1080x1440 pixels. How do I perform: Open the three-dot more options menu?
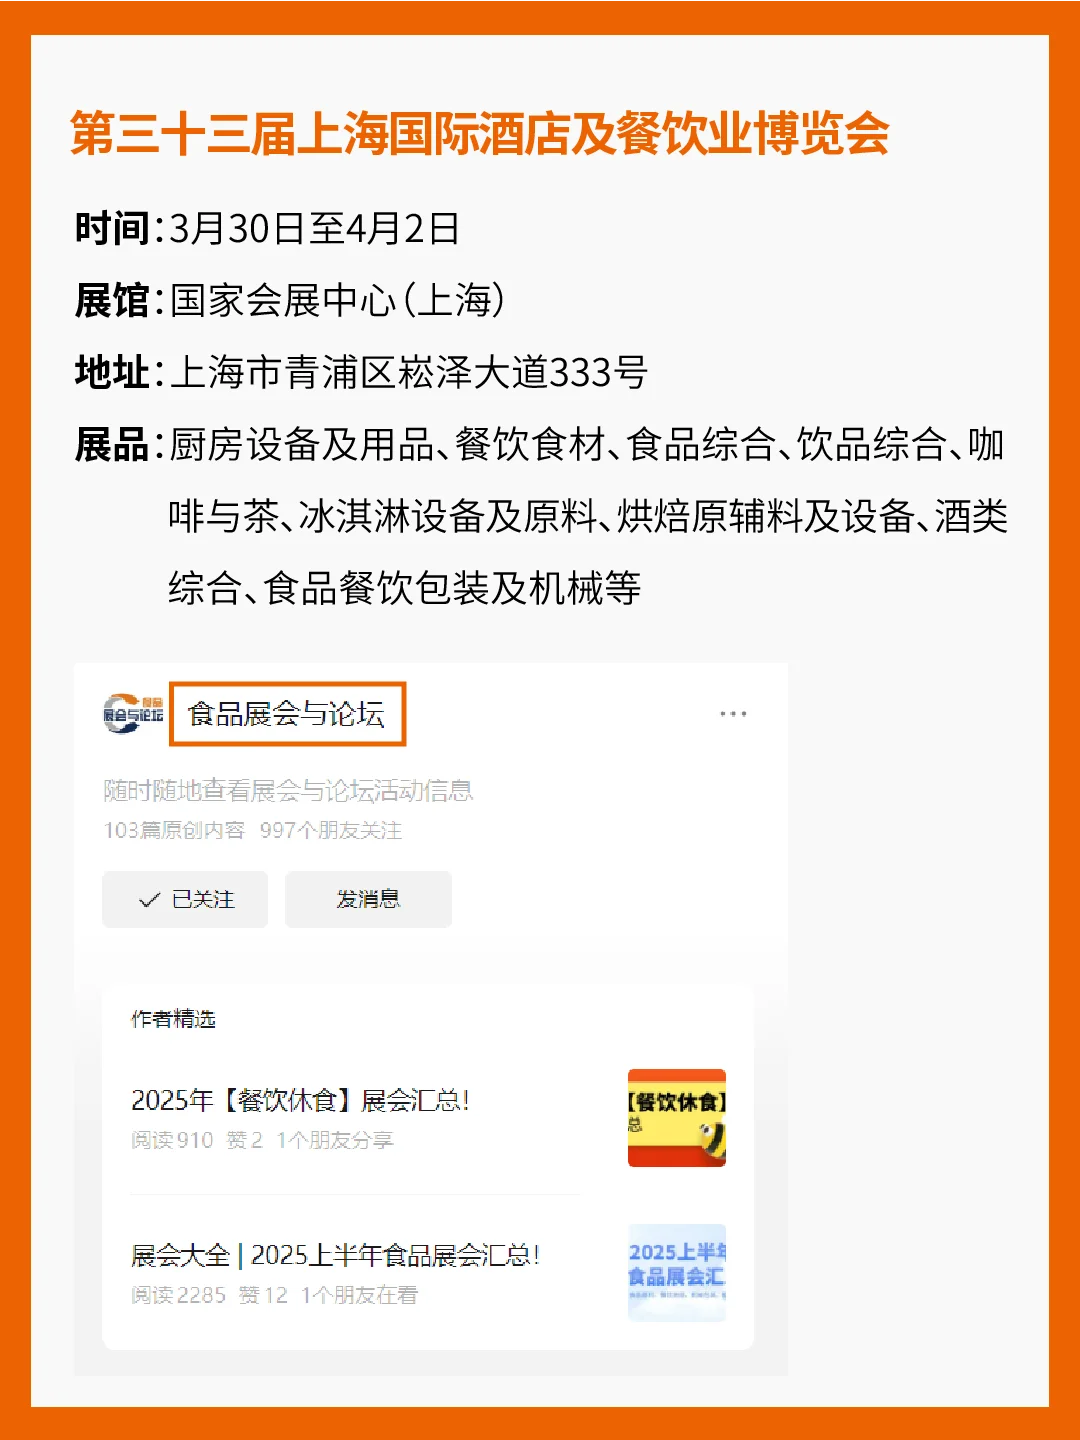(x=733, y=714)
